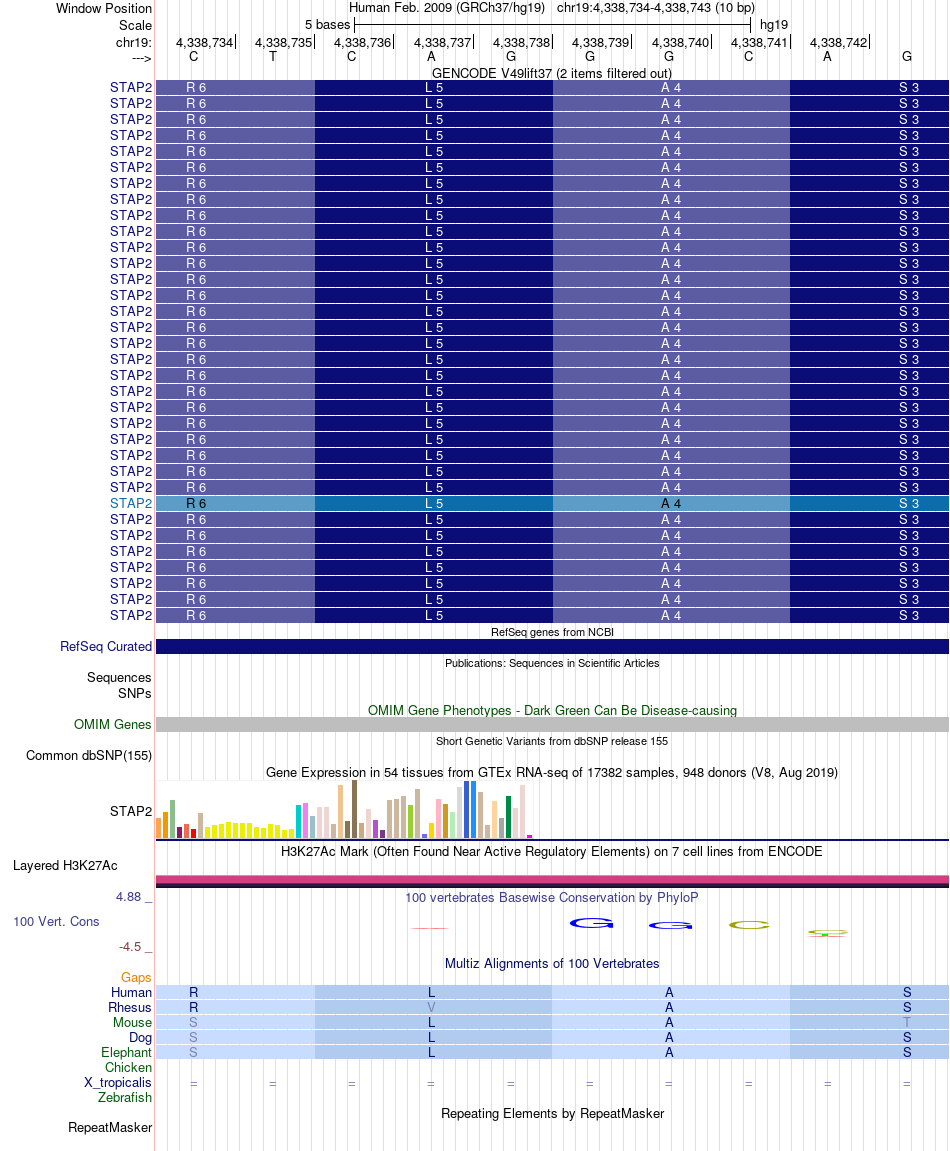Click the Mouse species label
950x1151 pixels.
132,1023
